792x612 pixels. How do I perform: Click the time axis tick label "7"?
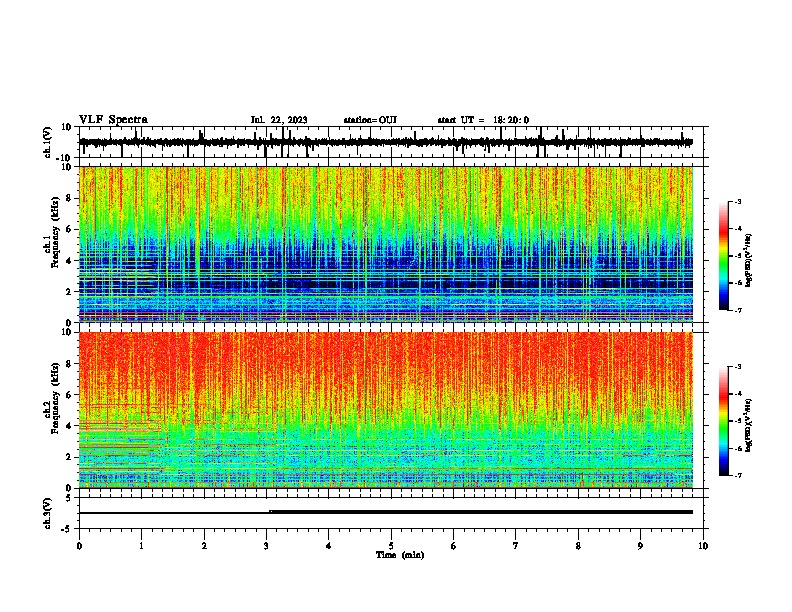click(516, 546)
